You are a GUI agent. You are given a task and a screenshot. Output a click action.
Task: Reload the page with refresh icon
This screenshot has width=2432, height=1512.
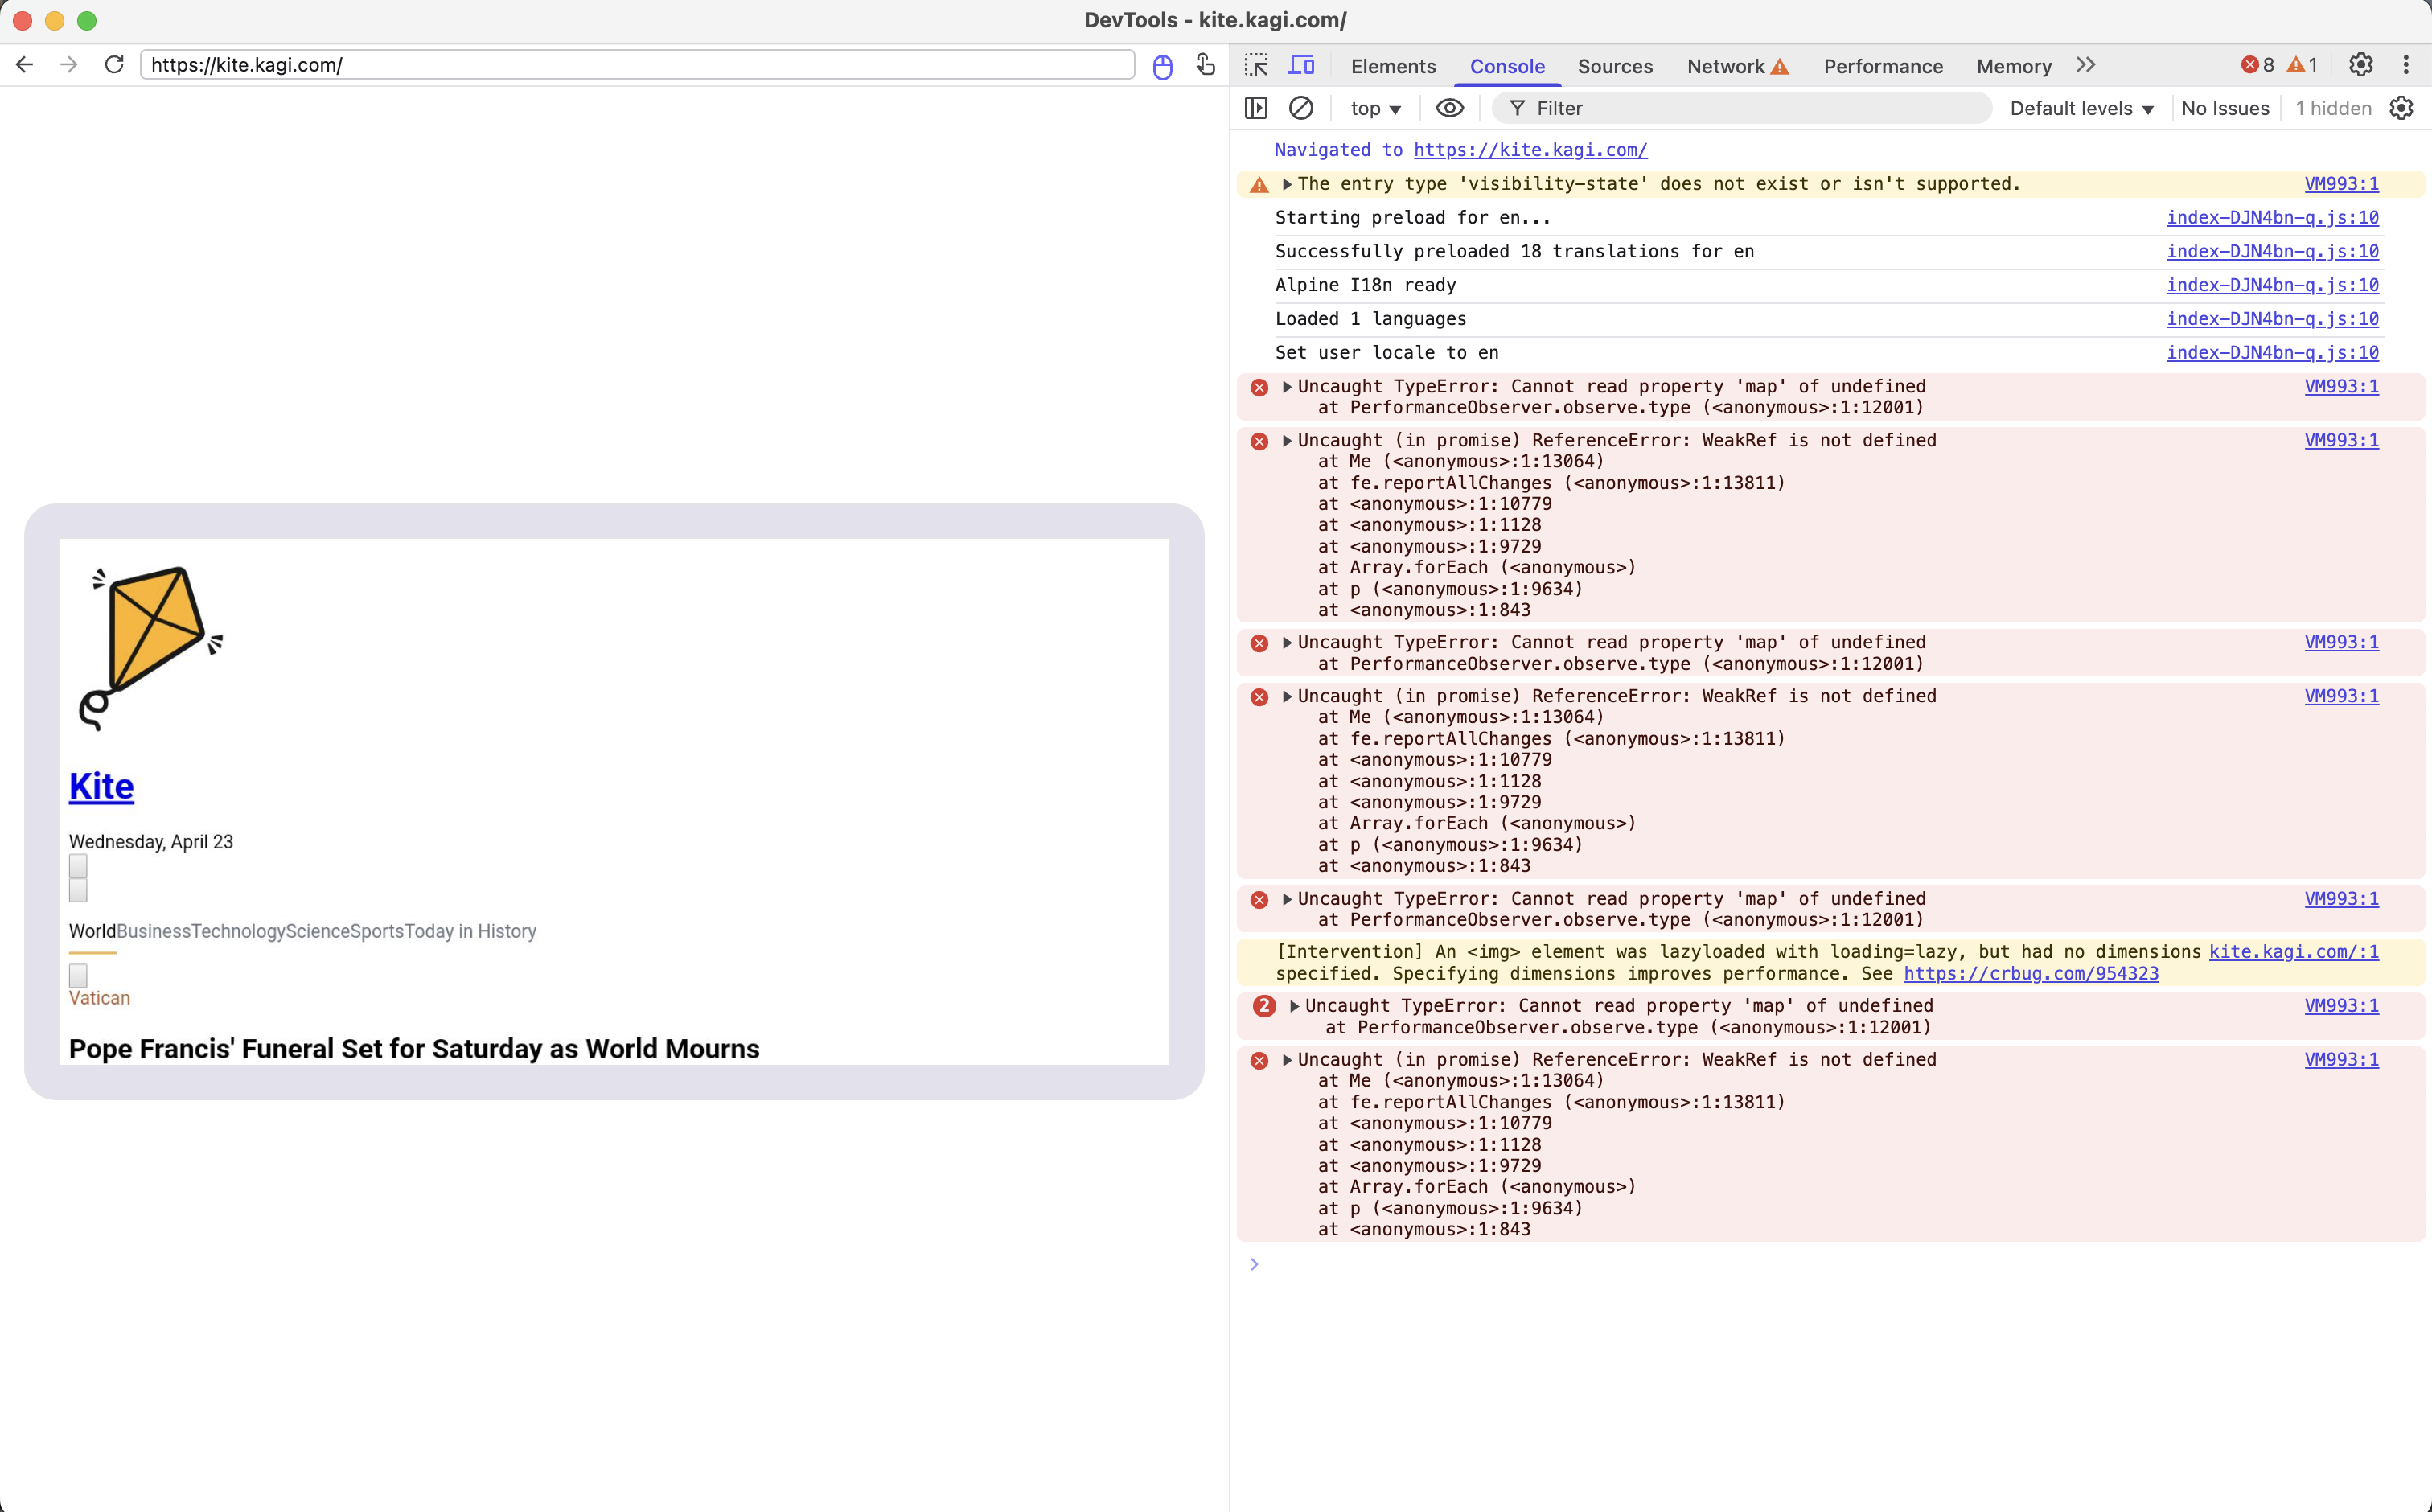pyautogui.click(x=114, y=65)
